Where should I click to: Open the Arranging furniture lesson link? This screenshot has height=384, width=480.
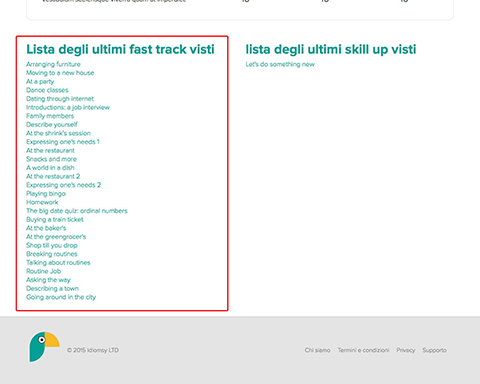click(53, 64)
